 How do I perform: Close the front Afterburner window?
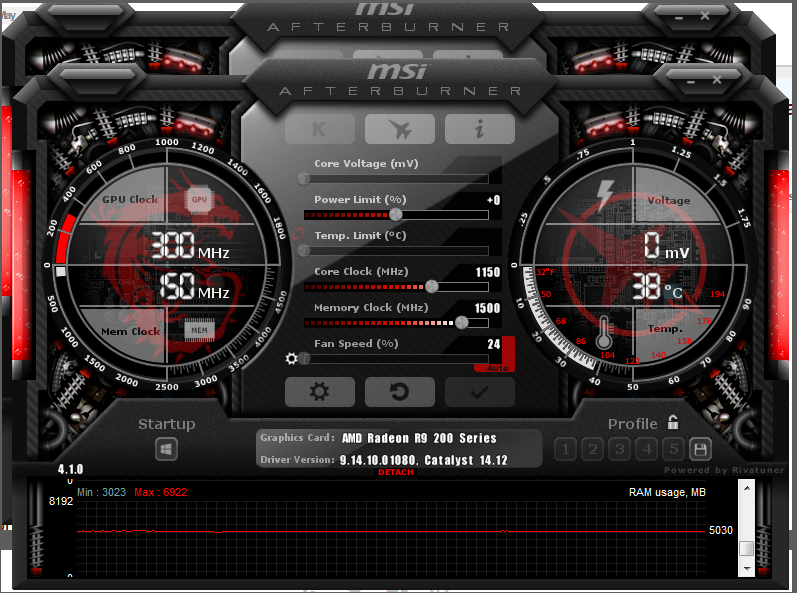tap(717, 80)
